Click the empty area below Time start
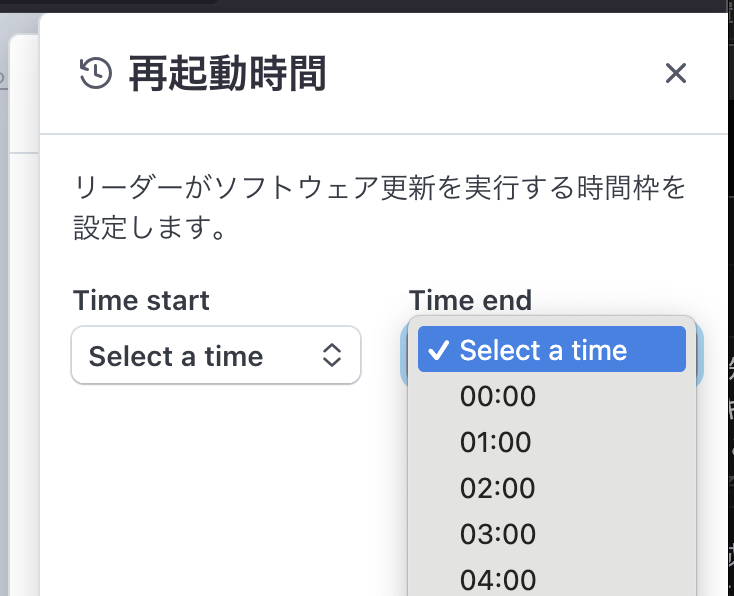734x596 pixels. (x=215, y=480)
